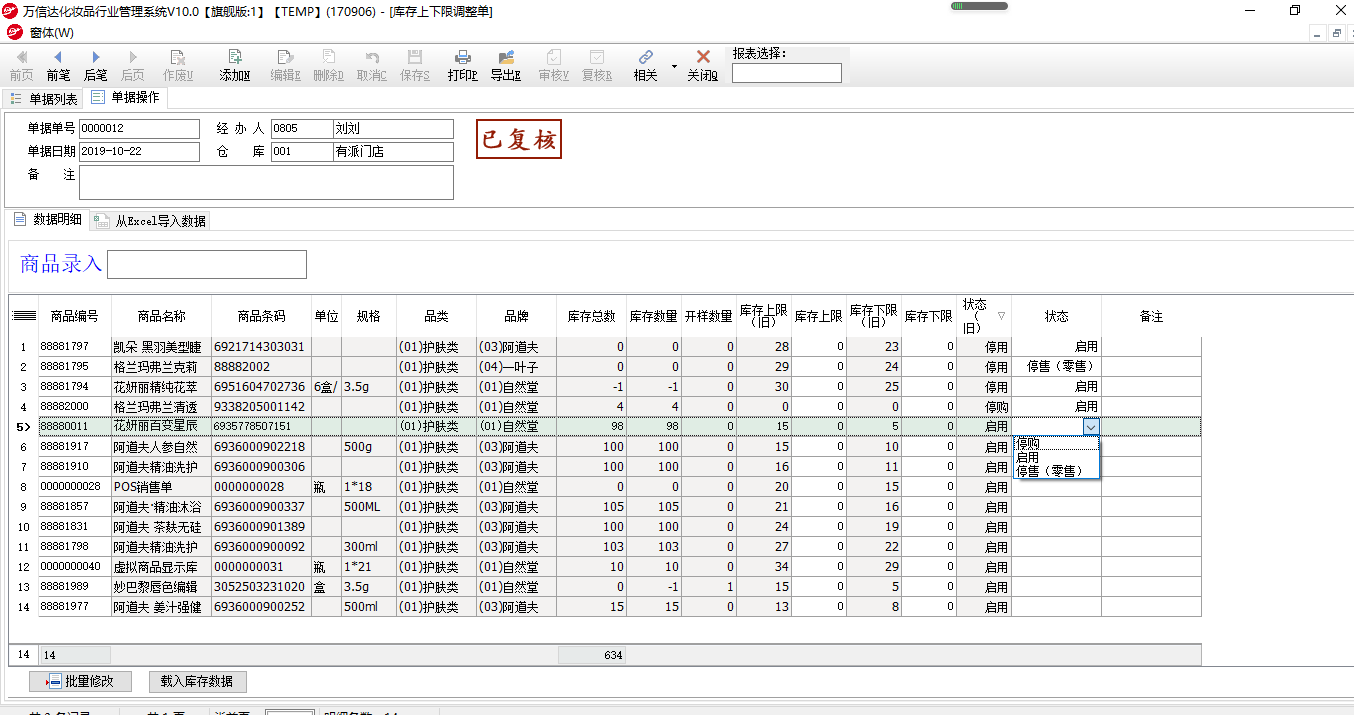Image resolution: width=1354 pixels, height=715 pixels.
Task: Print the document (打印)
Action: point(462,66)
